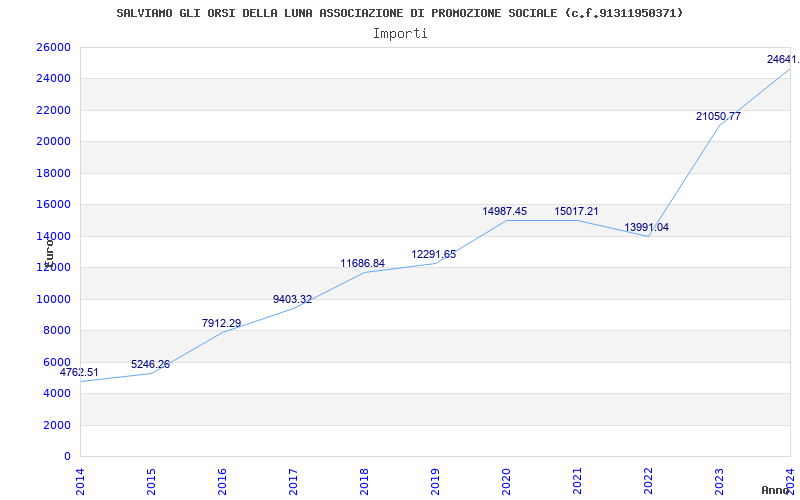Click the 18000 y-axis tick label
The width and height of the screenshot is (800, 500).
click(54, 173)
